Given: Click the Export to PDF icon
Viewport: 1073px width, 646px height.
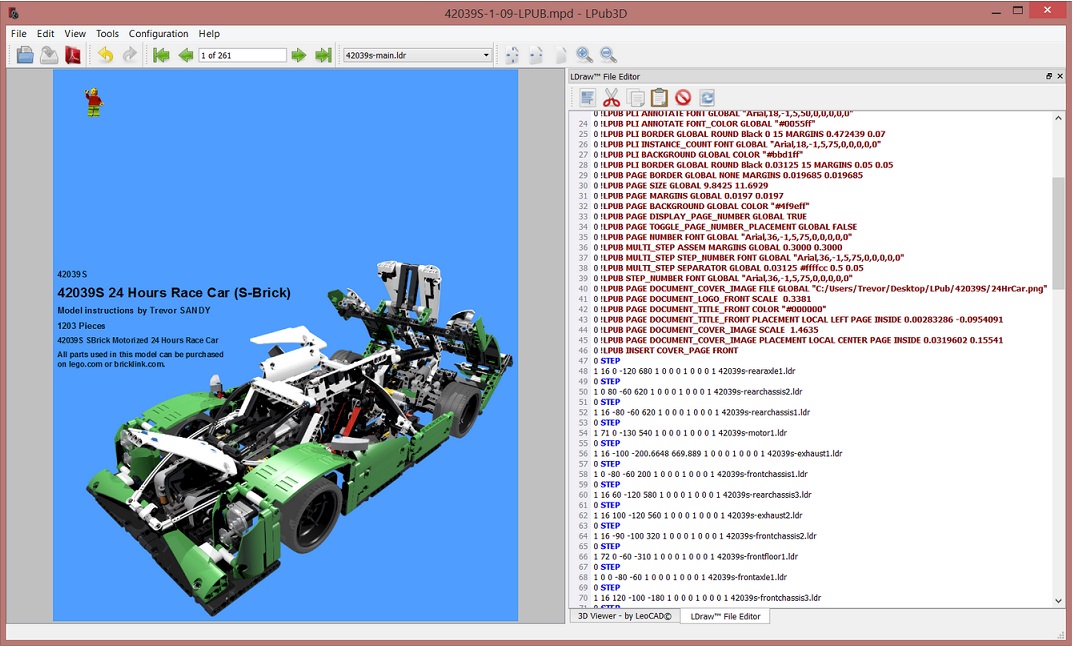Looking at the screenshot, I should (x=73, y=55).
